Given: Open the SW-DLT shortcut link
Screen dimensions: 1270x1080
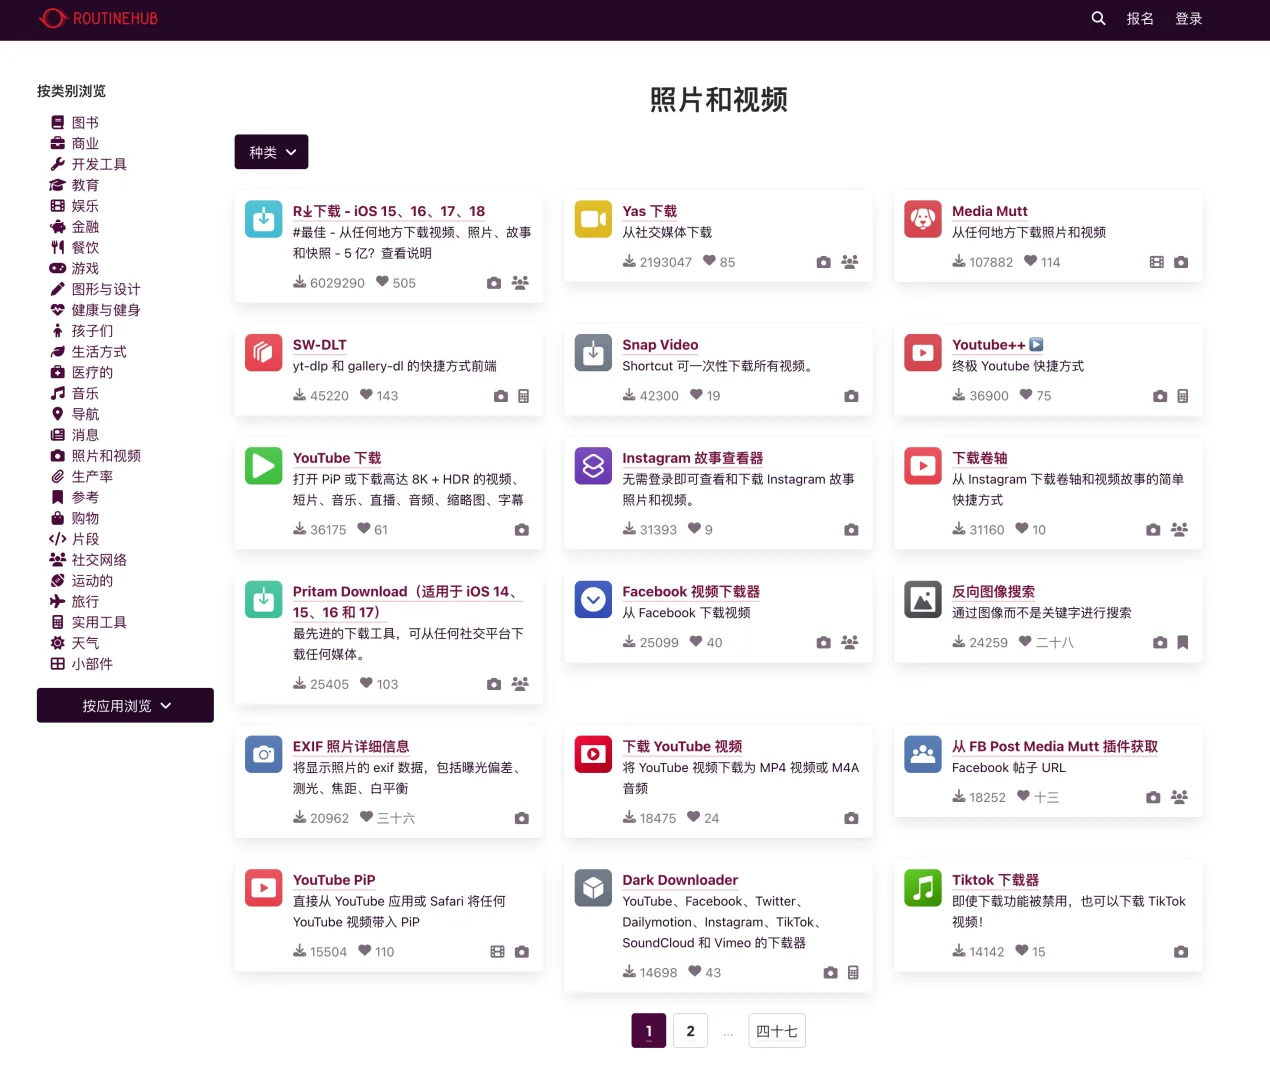Looking at the screenshot, I should 320,344.
